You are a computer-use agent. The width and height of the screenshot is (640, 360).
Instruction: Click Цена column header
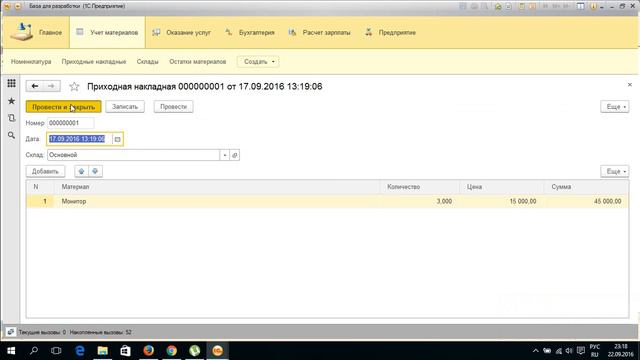tap(502, 187)
